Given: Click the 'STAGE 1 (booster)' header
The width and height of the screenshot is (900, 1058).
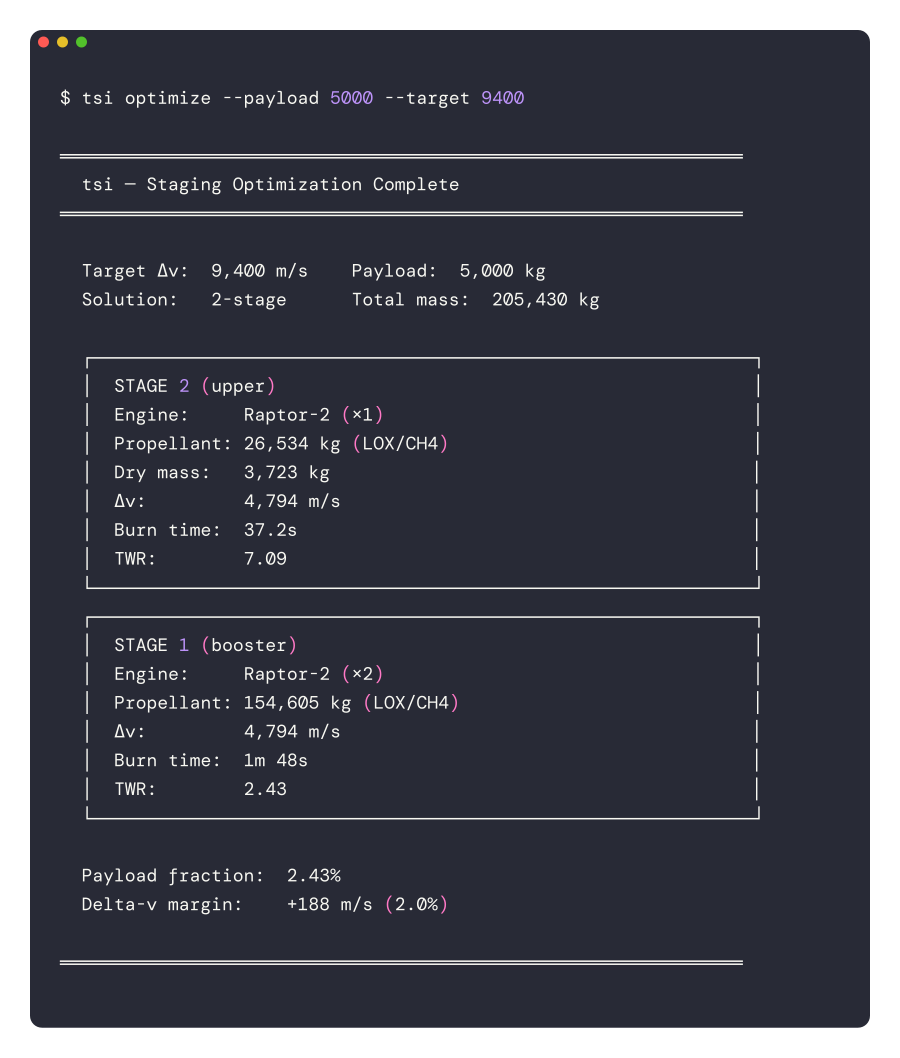Looking at the screenshot, I should (205, 645).
